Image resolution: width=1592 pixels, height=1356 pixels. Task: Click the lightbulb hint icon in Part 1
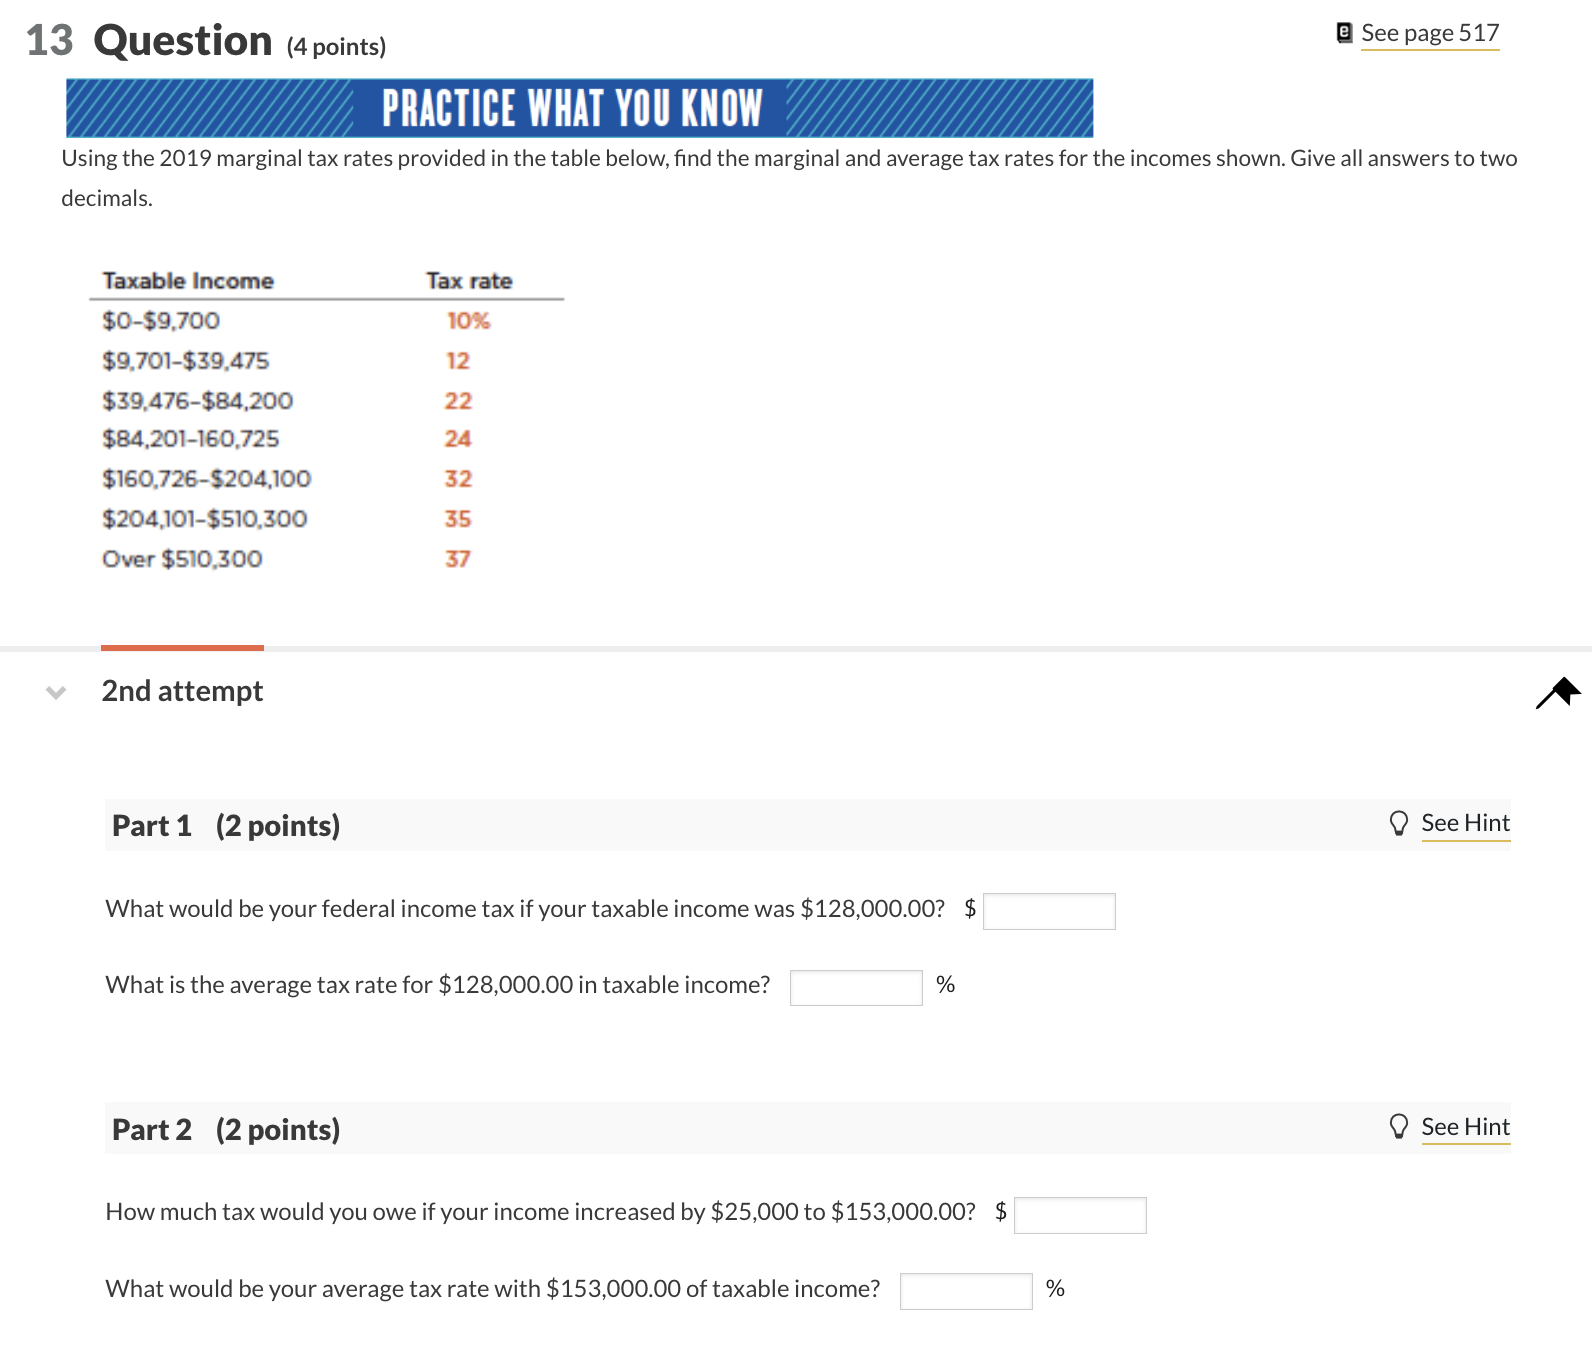coord(1398,823)
